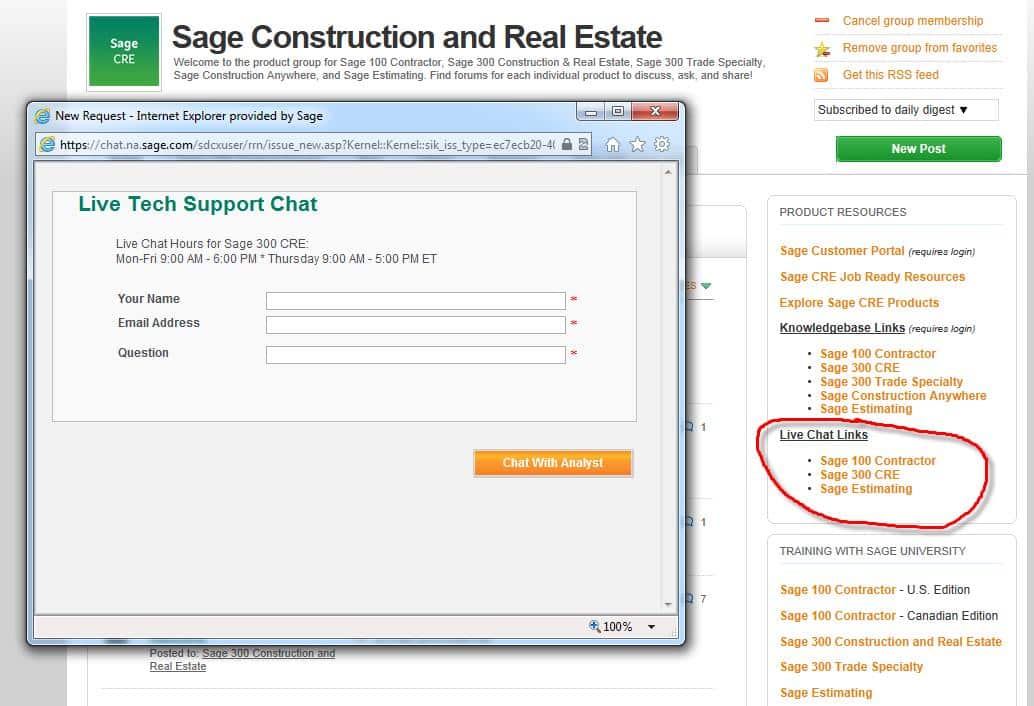Close the New Request popup window
The height and width of the screenshot is (706, 1034).
[655, 111]
